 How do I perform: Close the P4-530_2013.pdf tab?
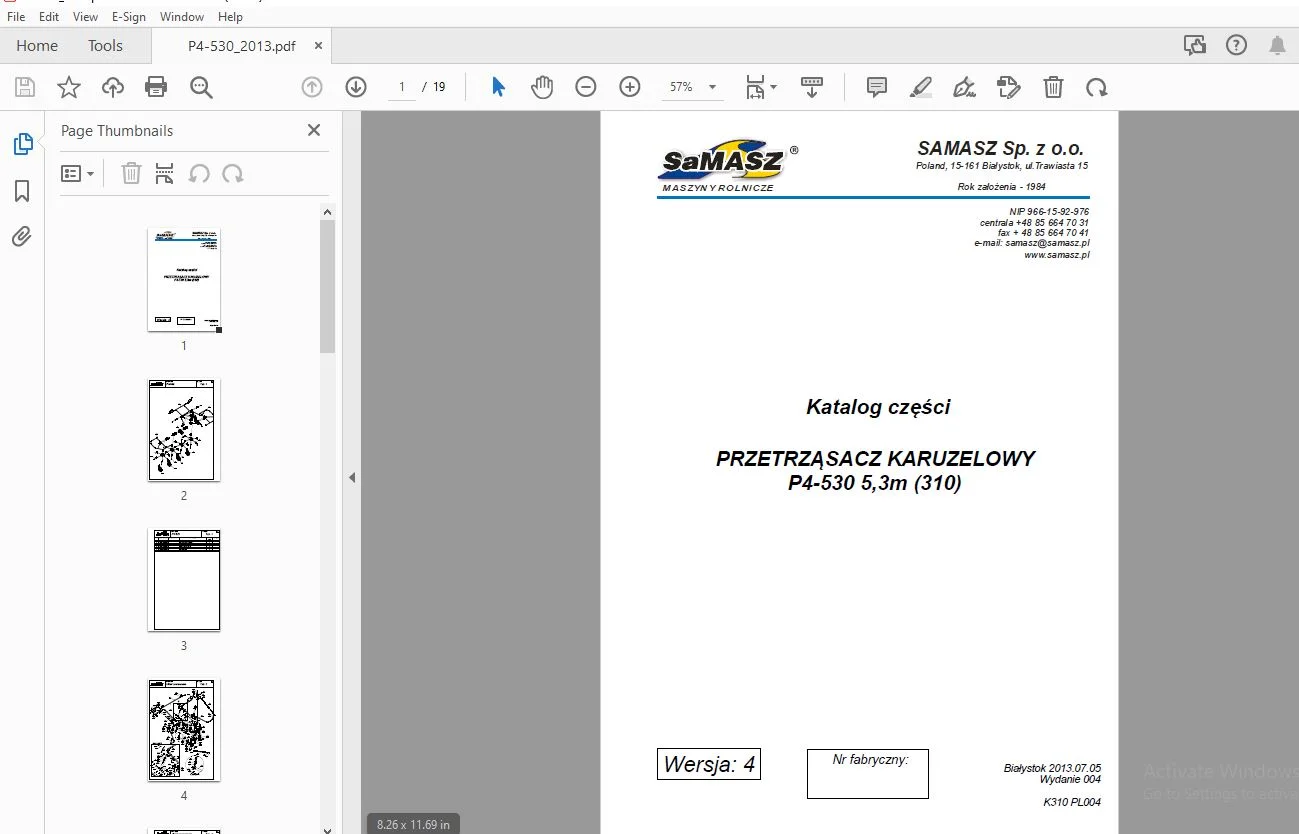tap(318, 46)
